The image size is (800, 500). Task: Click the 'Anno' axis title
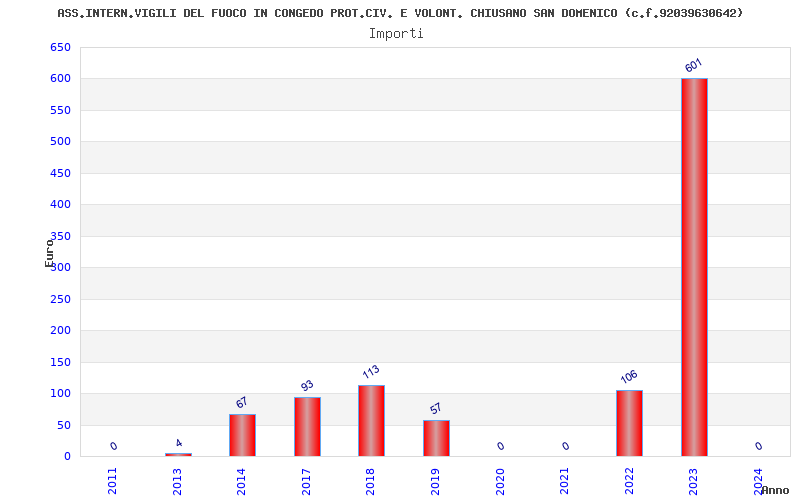(776, 490)
